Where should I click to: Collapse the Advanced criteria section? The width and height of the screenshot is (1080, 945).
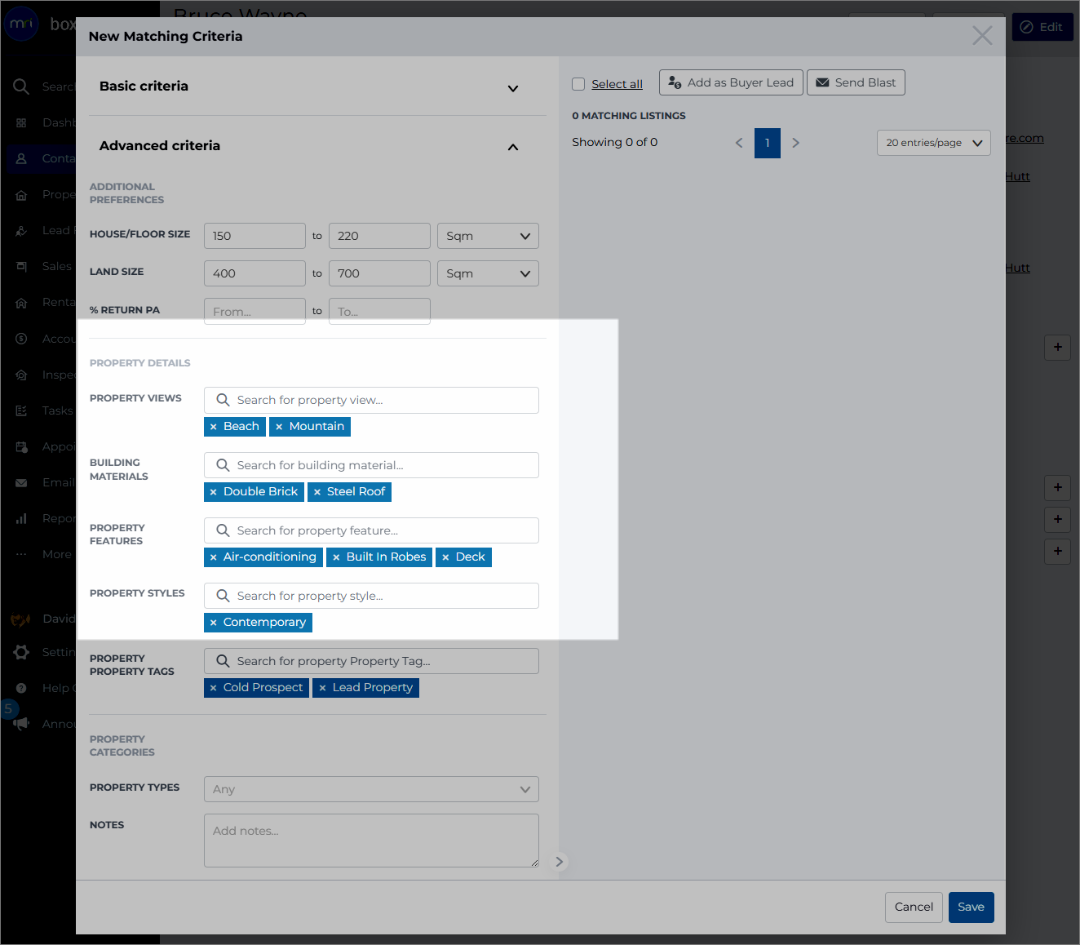click(x=512, y=147)
